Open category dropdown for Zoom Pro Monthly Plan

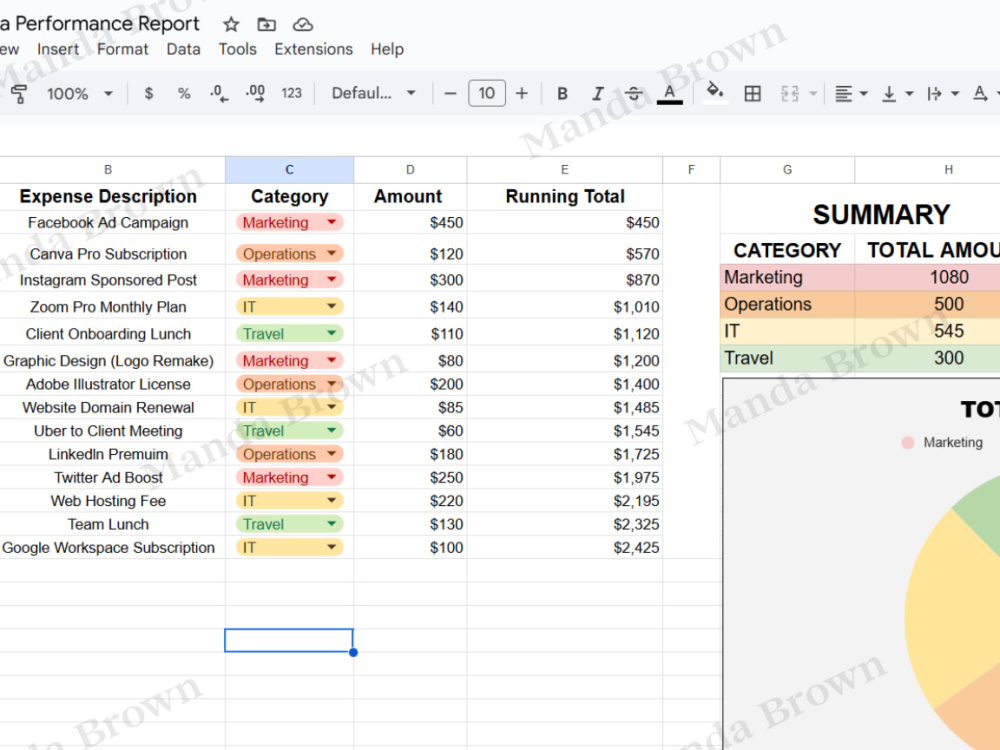pos(332,306)
